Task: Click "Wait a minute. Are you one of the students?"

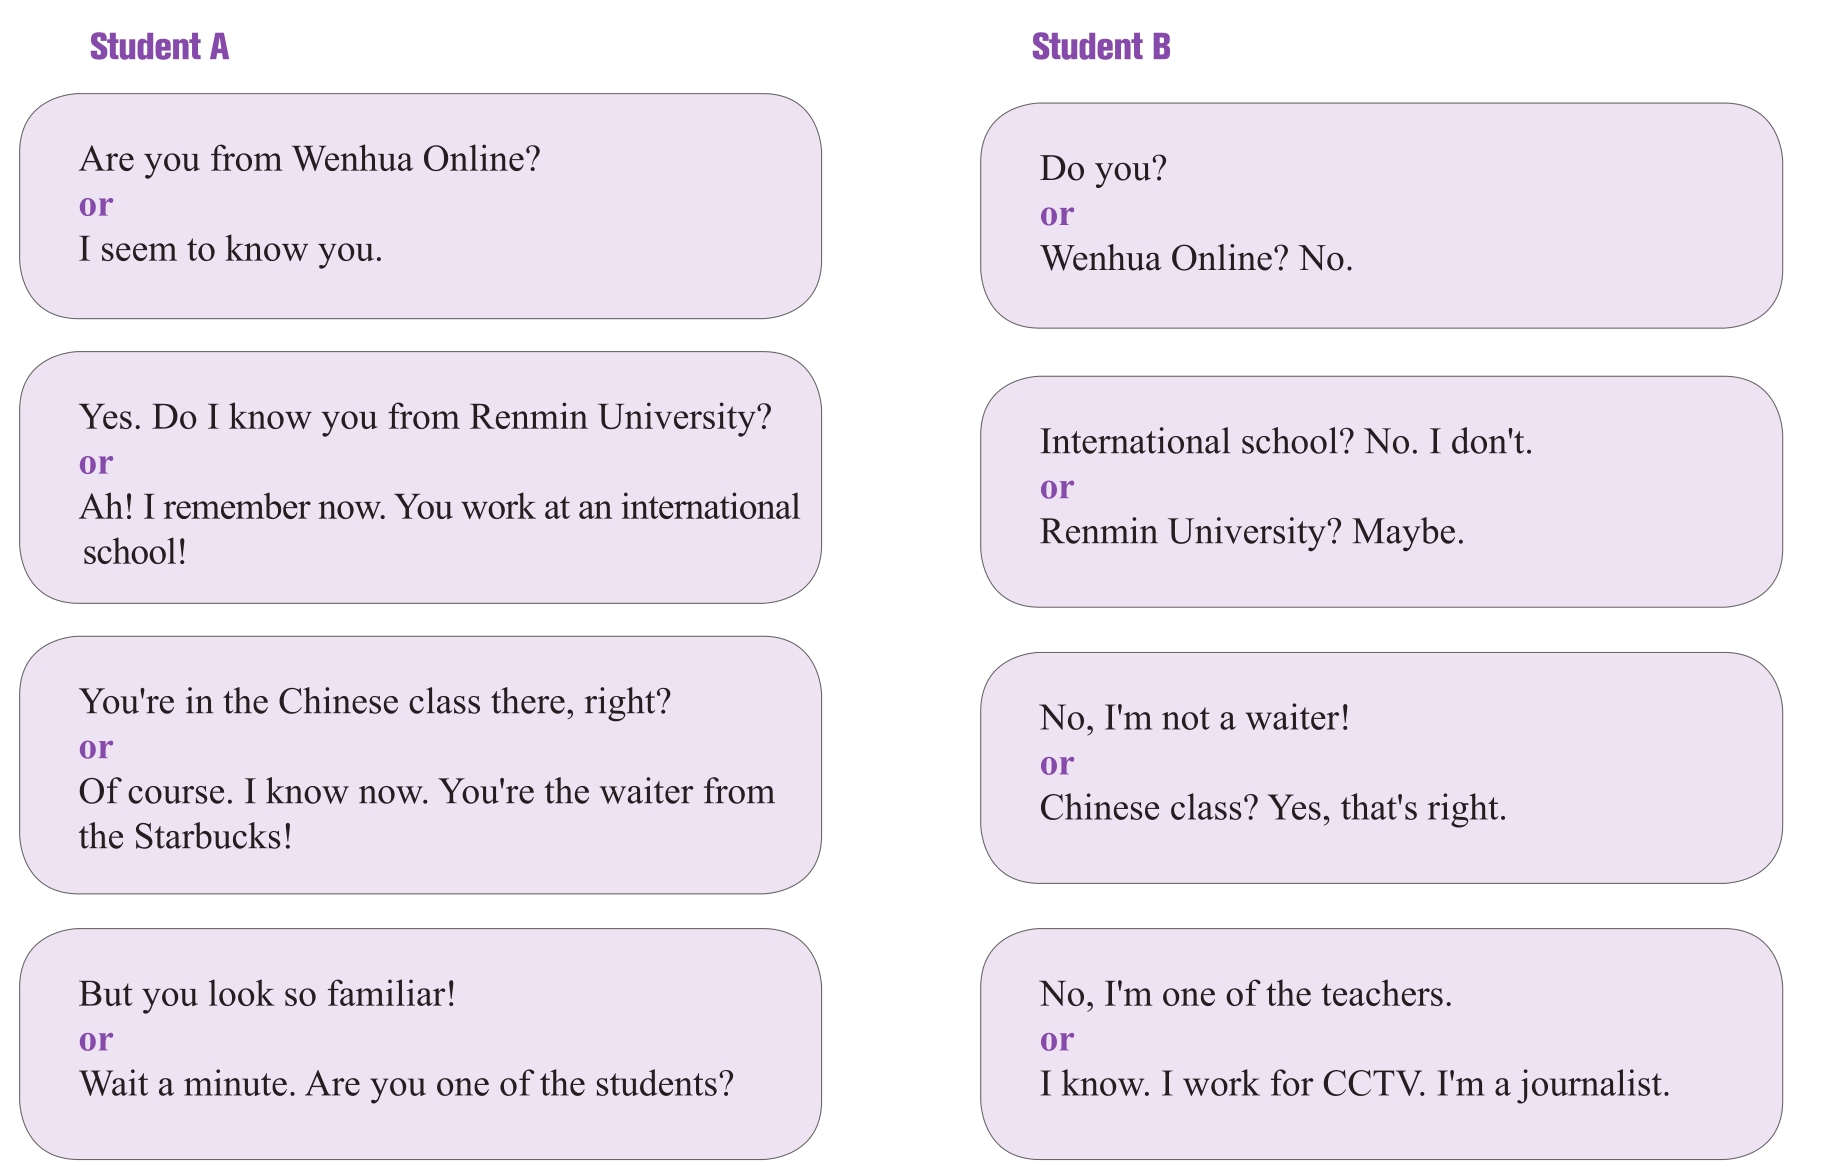Action: tap(406, 1084)
